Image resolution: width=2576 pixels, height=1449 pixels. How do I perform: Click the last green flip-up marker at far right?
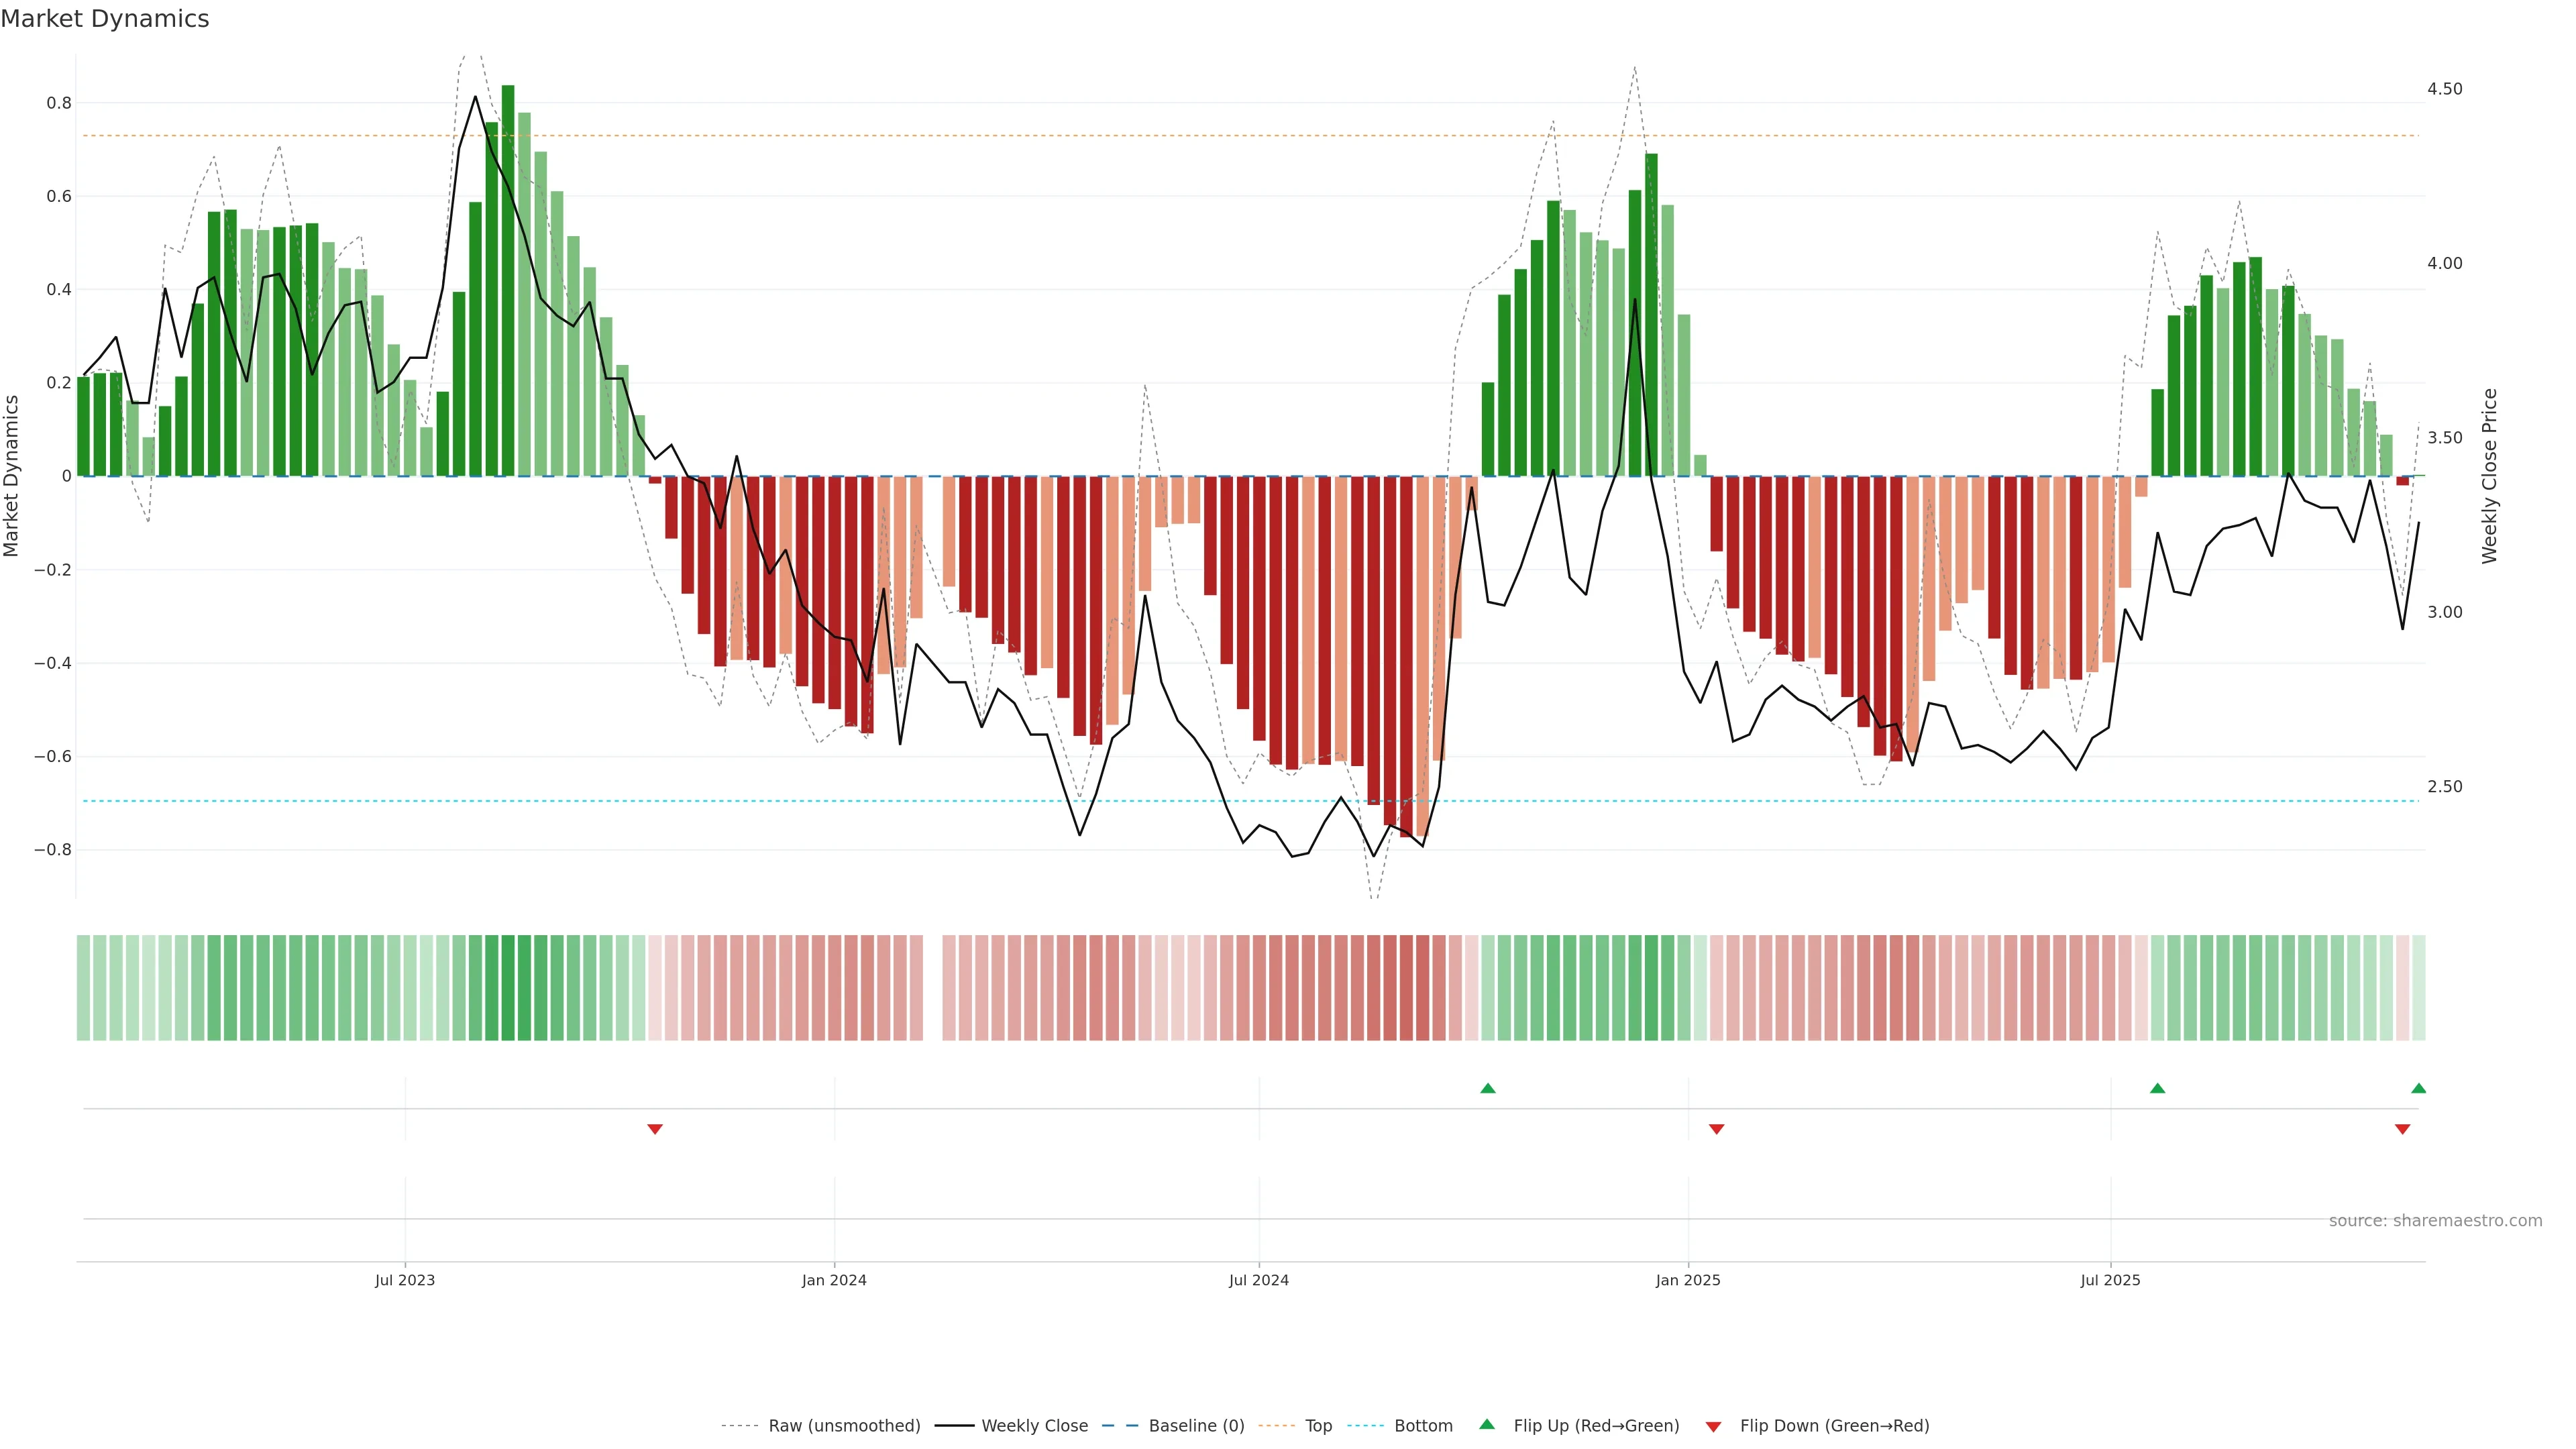[x=2418, y=1088]
